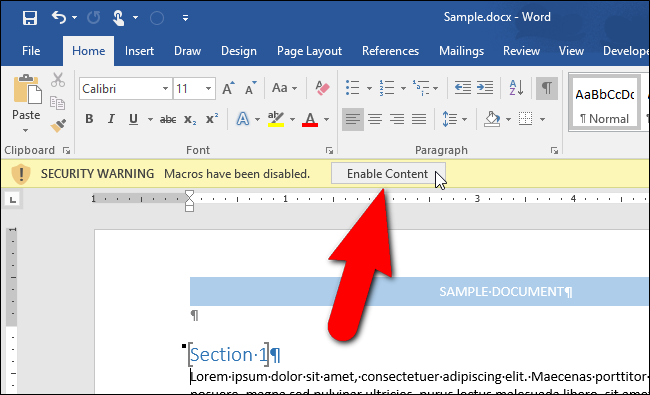Copy selection with the Copy icon
This screenshot has width=650, height=395.
(x=57, y=102)
